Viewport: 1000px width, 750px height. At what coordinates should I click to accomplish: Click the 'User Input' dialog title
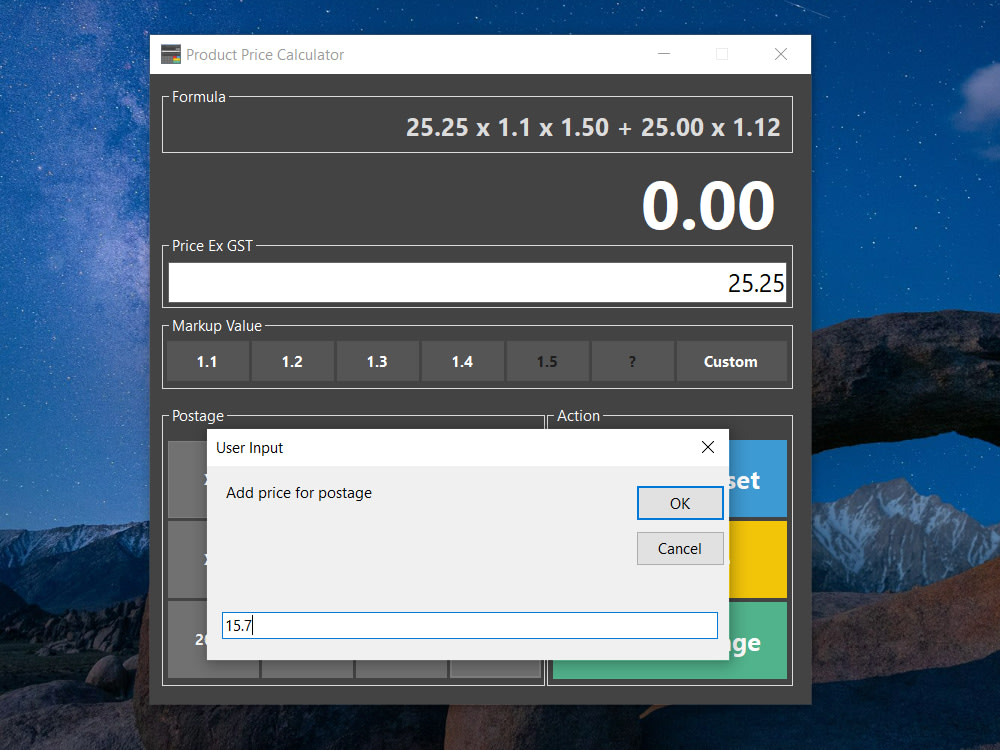coord(249,448)
